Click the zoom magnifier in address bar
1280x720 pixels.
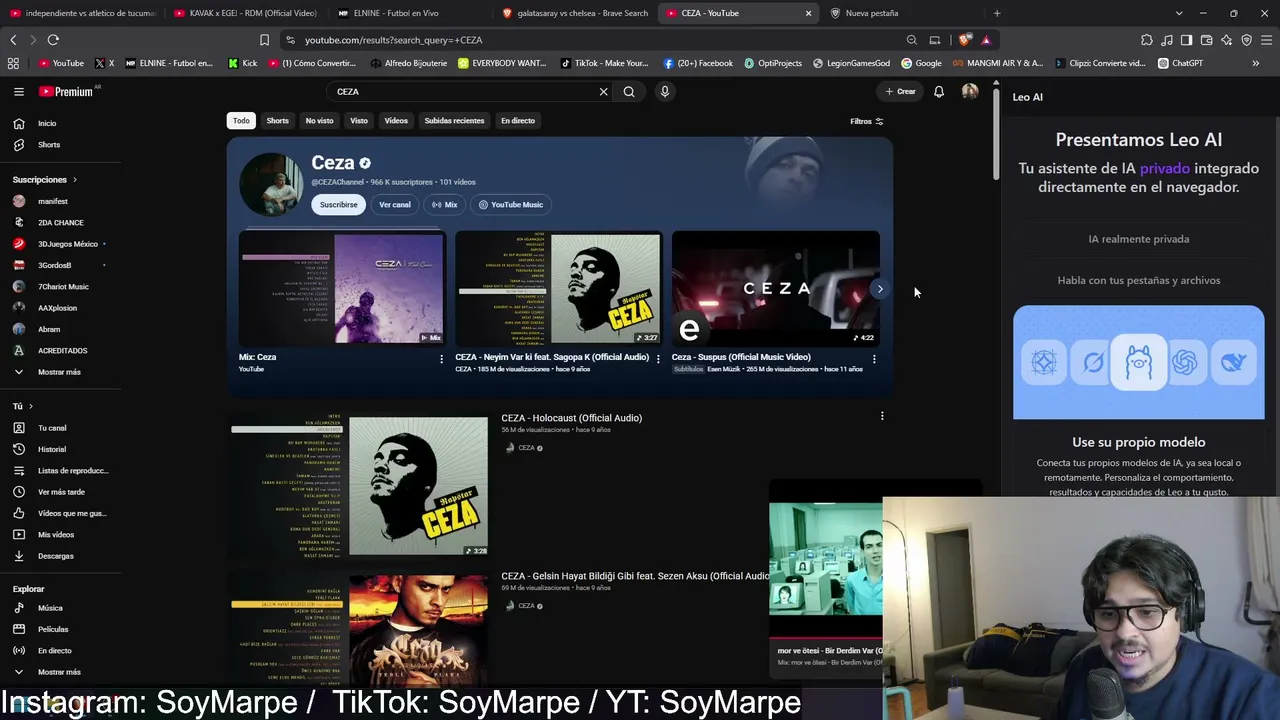[x=912, y=40]
